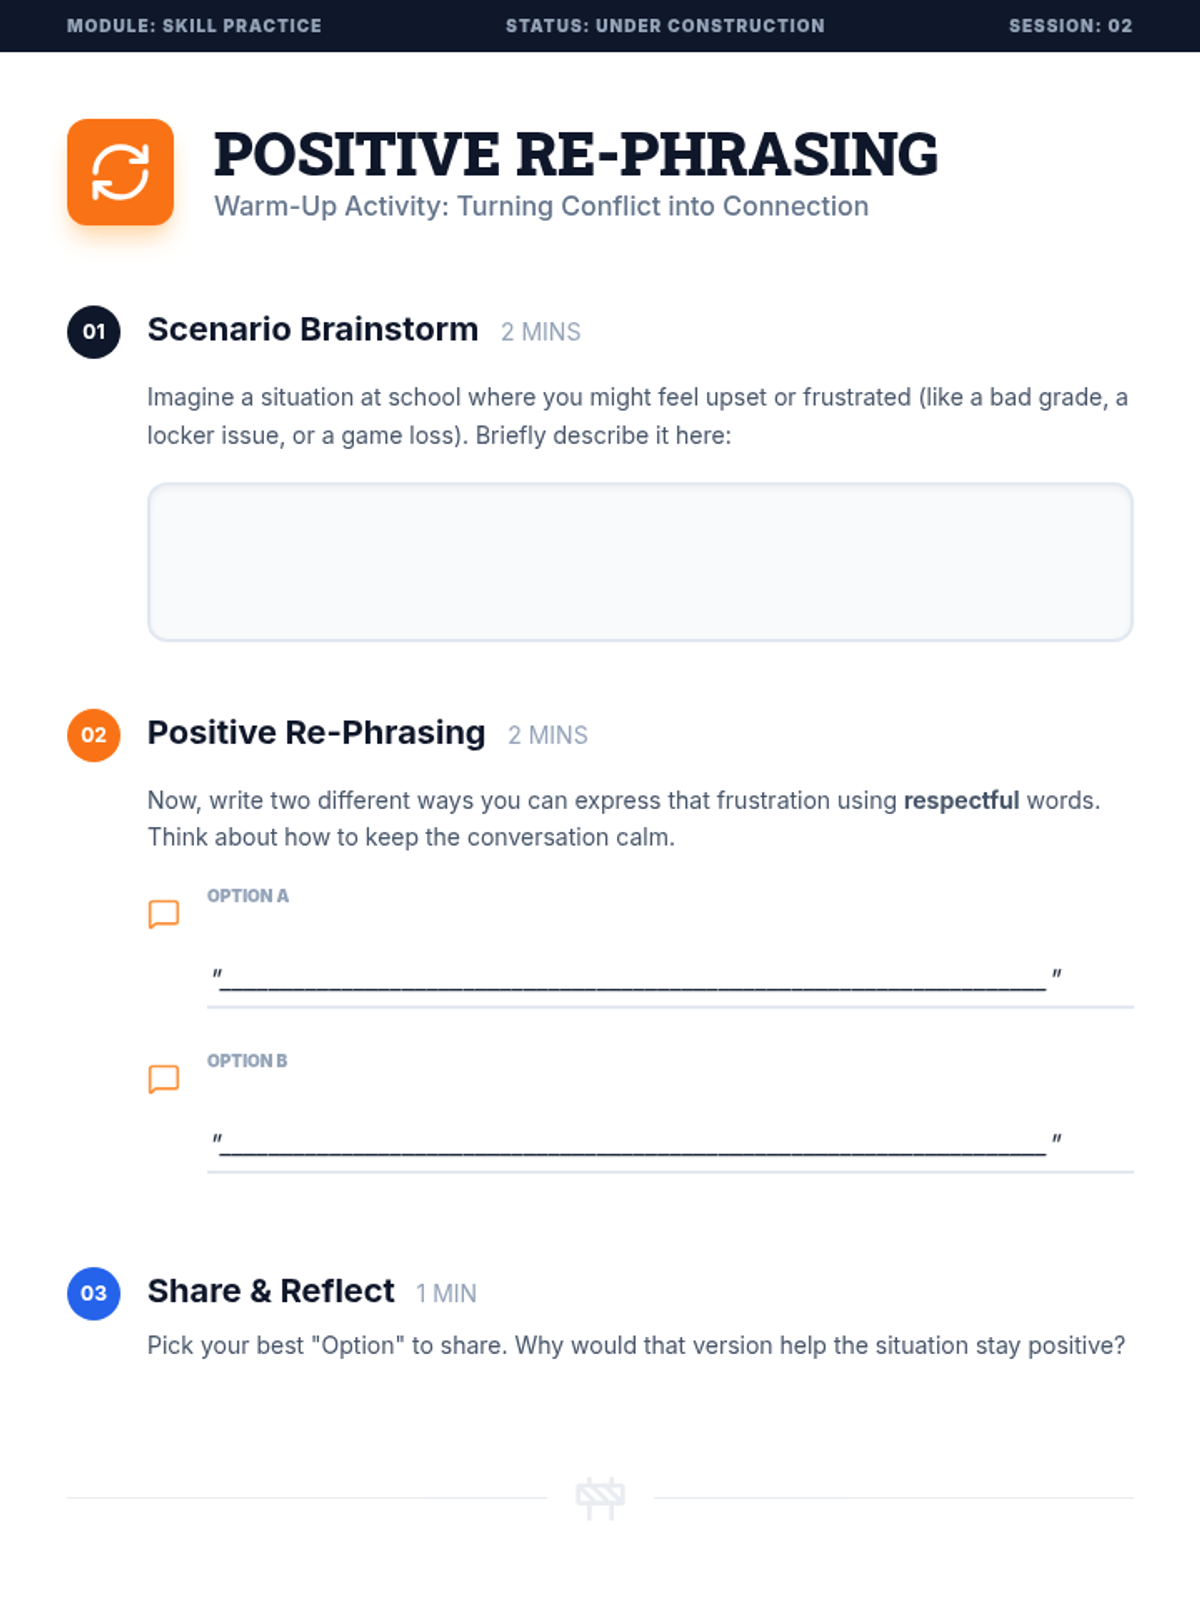
Task: Click the black 01 step badge
Action: tap(94, 332)
